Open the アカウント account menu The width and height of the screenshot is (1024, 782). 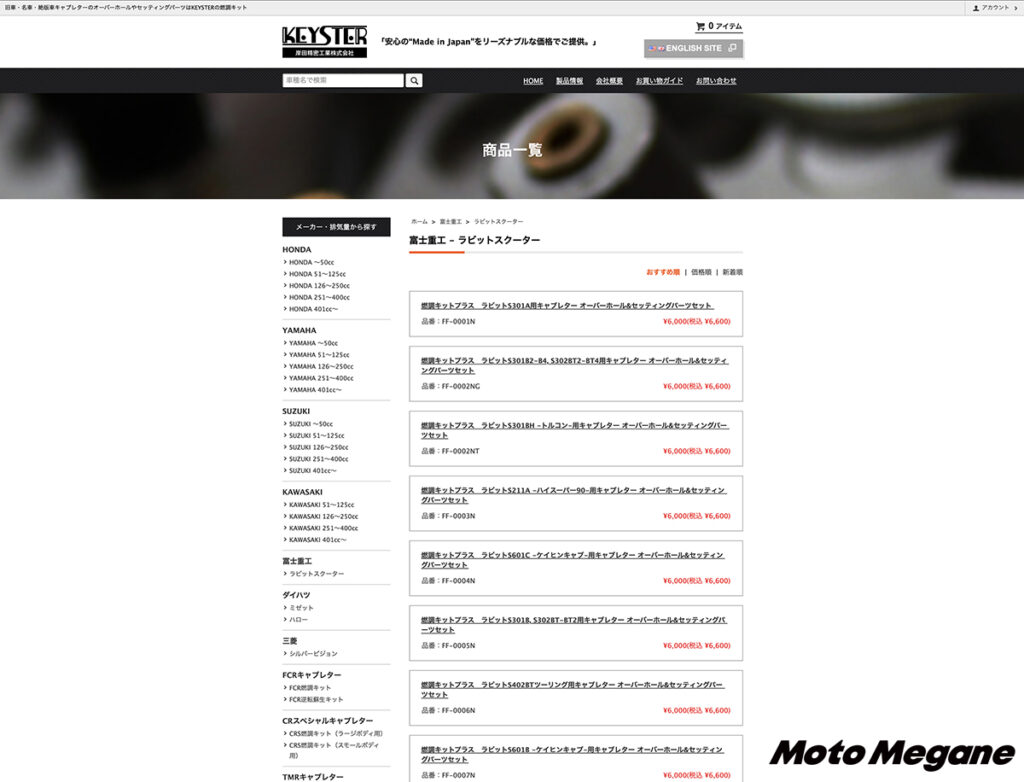pyautogui.click(x=994, y=7)
